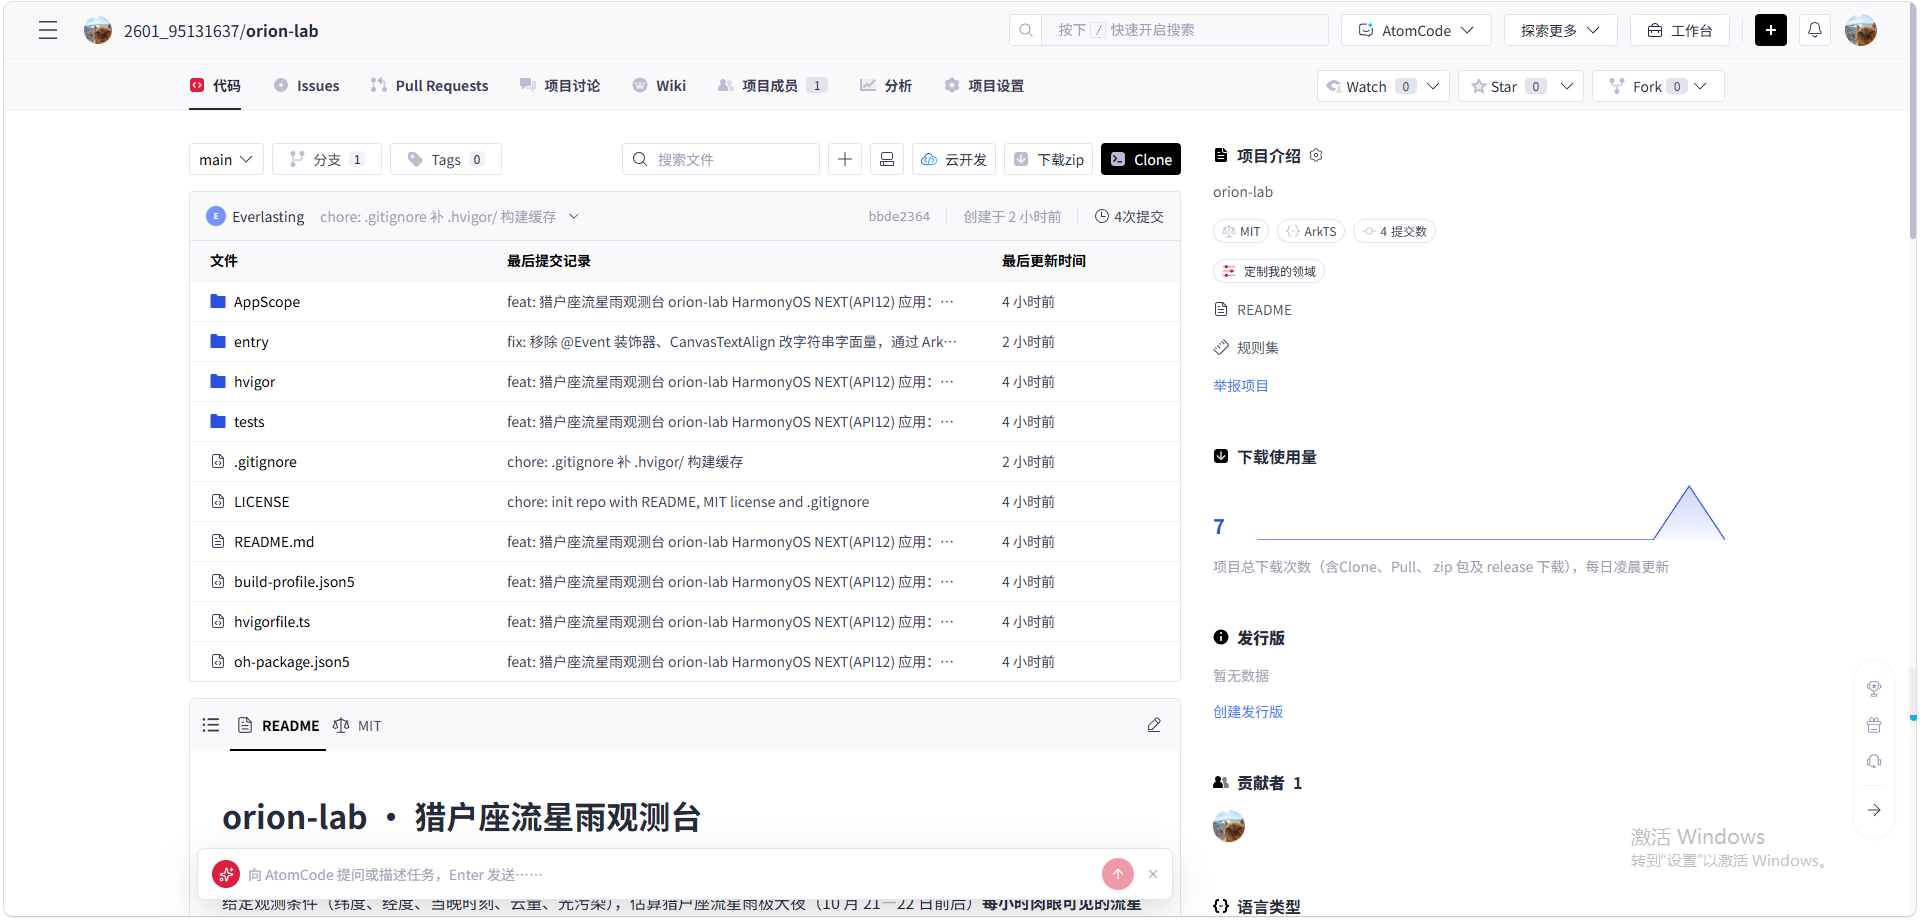Open the AppScope folder
The width and height of the screenshot is (1920, 920).
[266, 302]
